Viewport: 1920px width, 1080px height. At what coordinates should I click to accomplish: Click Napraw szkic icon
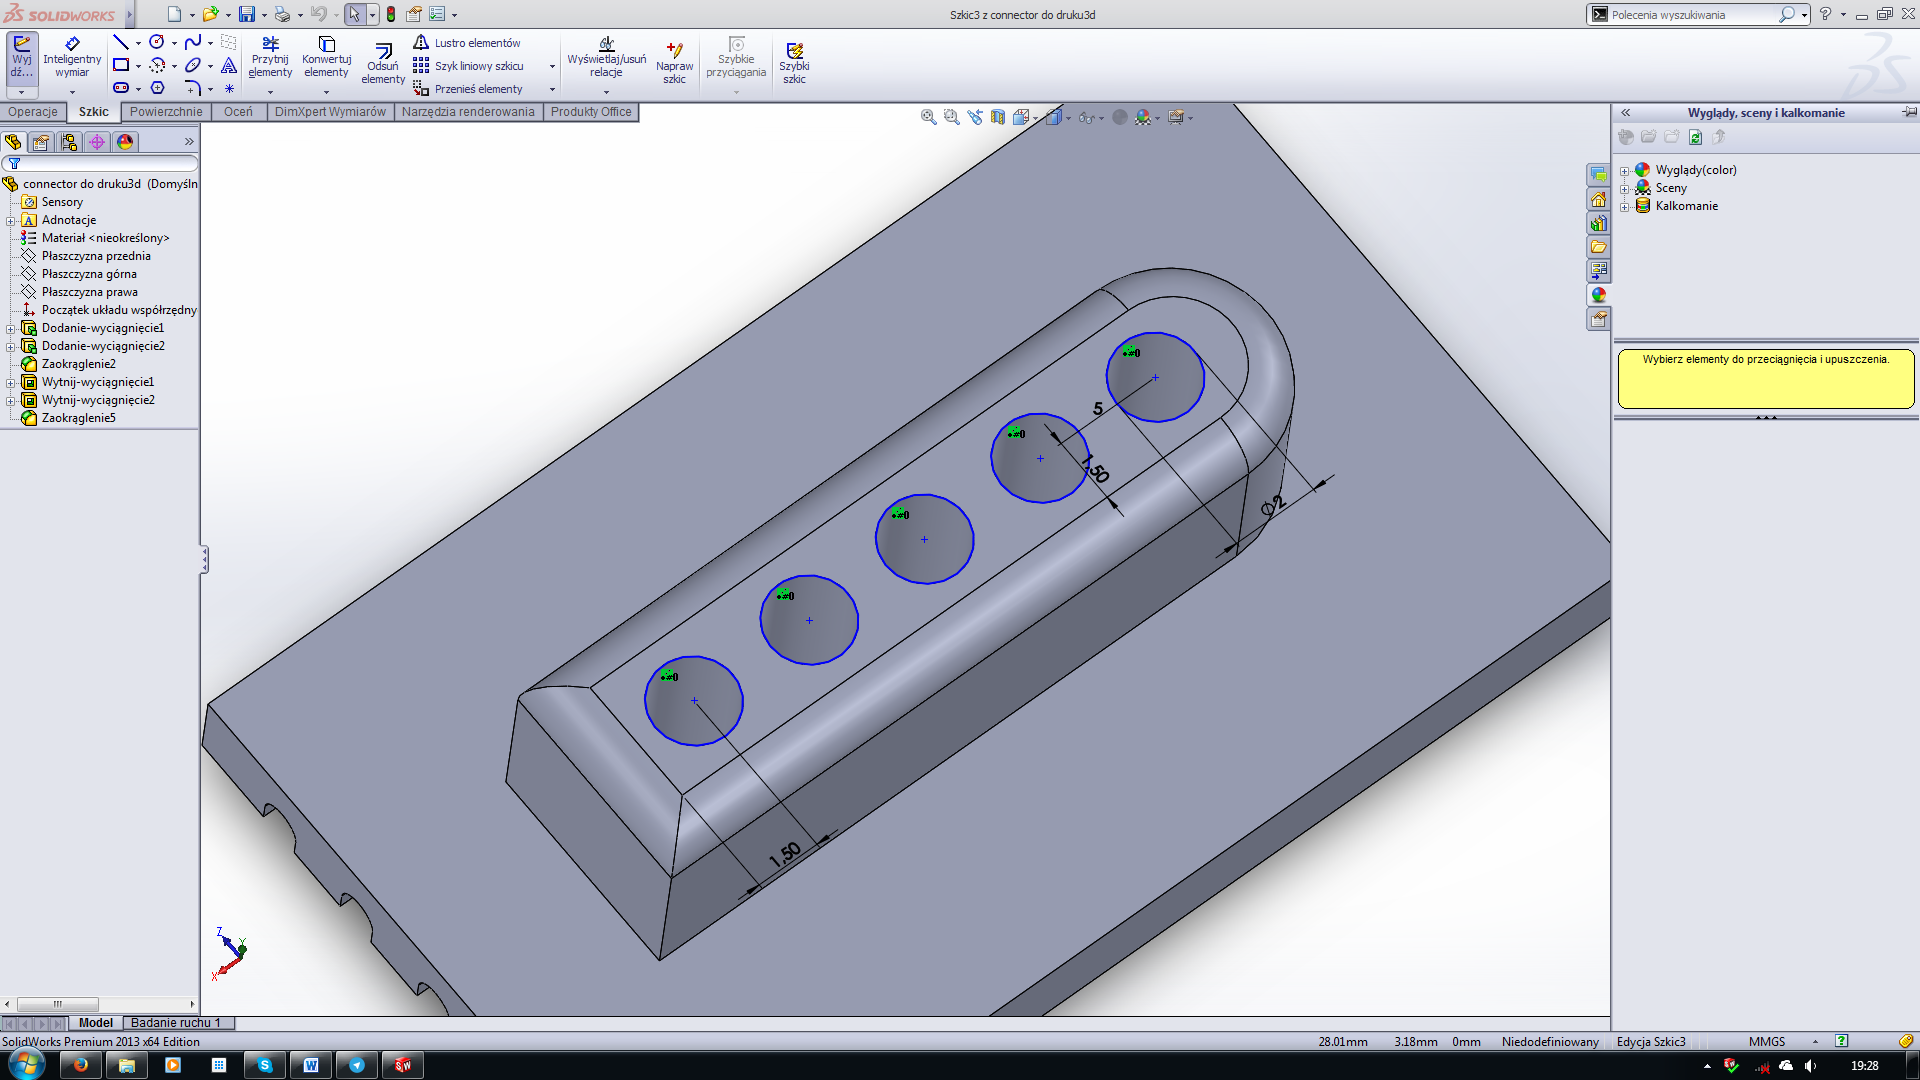(x=675, y=60)
